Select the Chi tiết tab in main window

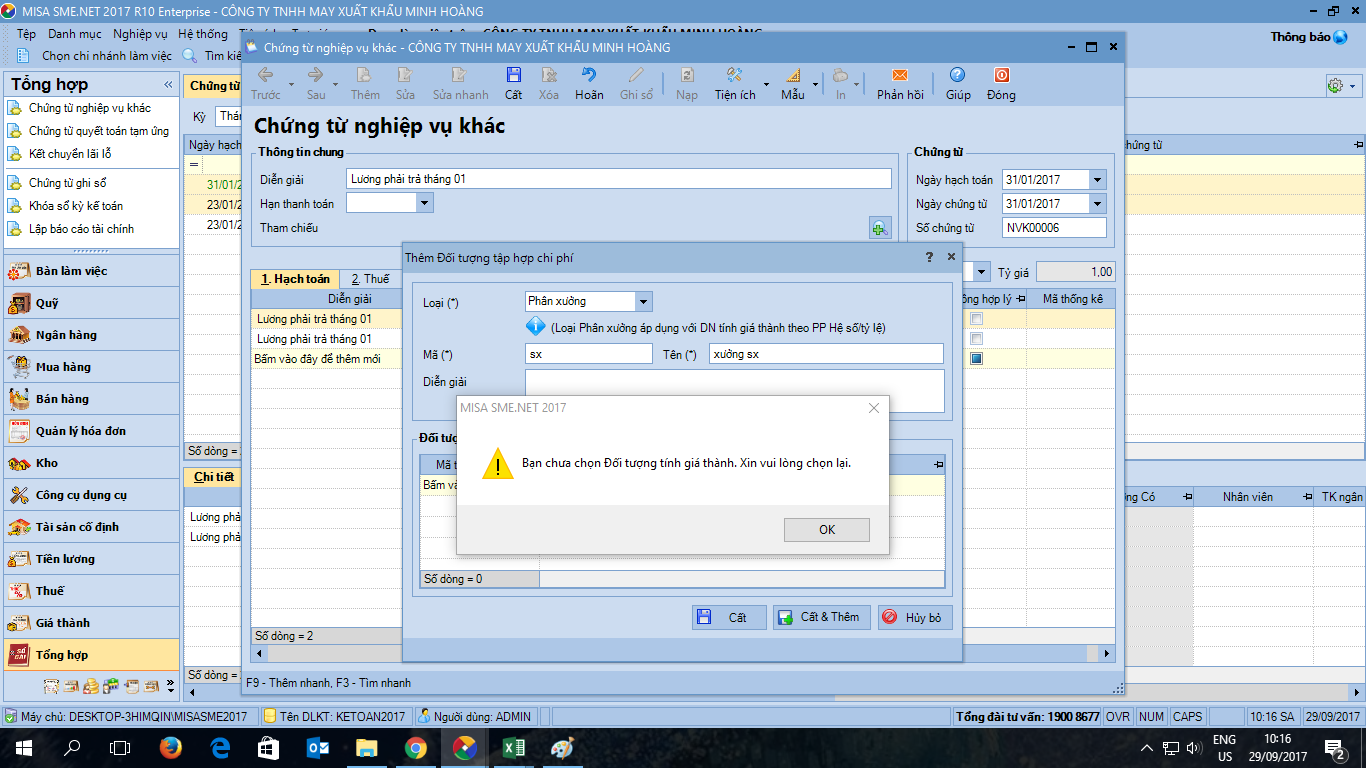click(x=213, y=477)
